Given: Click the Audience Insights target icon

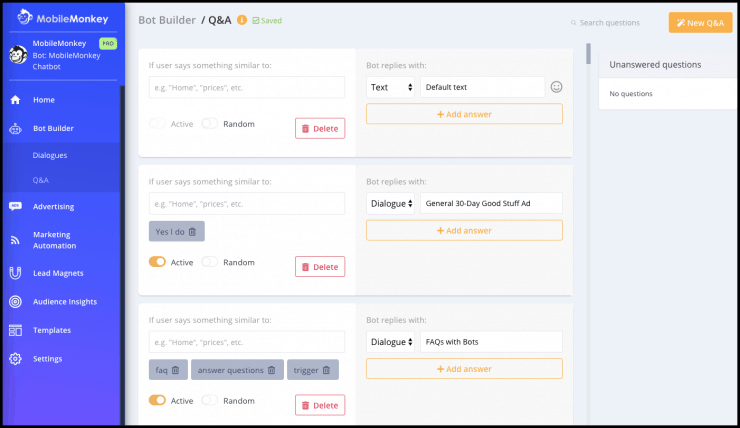Looking at the screenshot, I should pos(15,301).
